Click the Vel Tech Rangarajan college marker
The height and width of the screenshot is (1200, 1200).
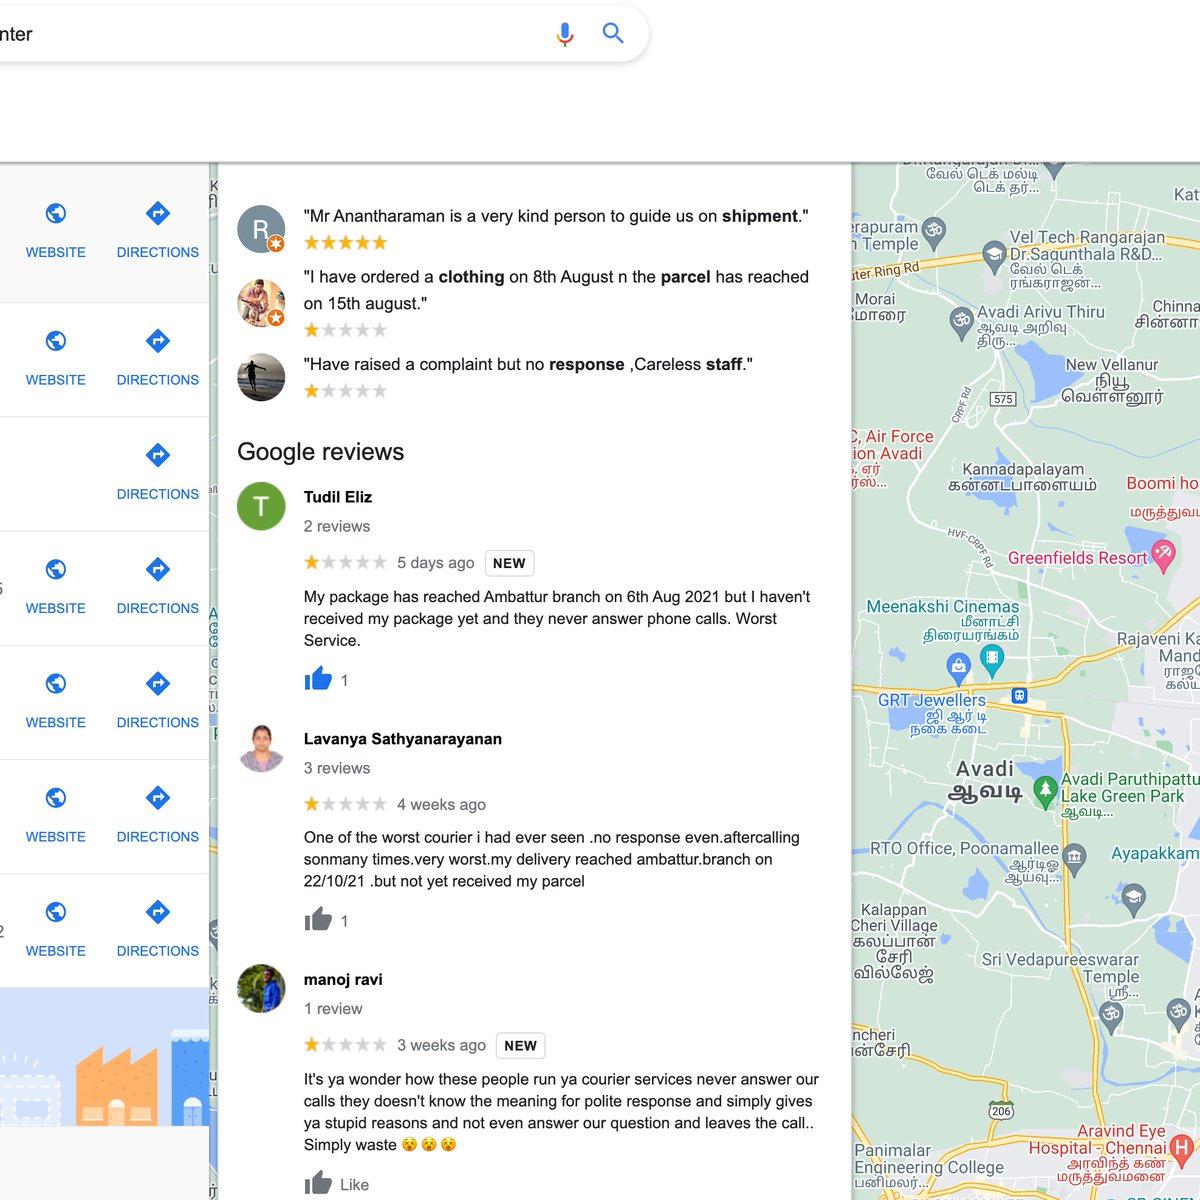[x=993, y=255]
